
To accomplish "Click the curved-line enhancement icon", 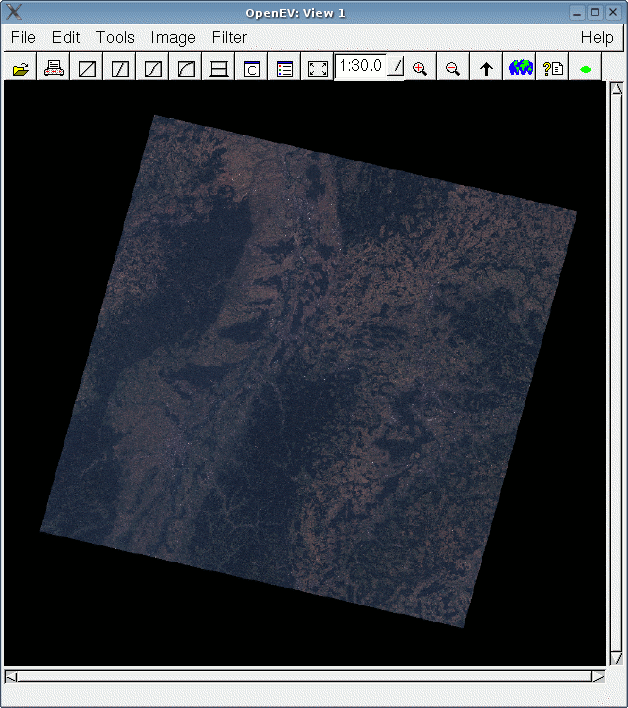I will click(186, 69).
